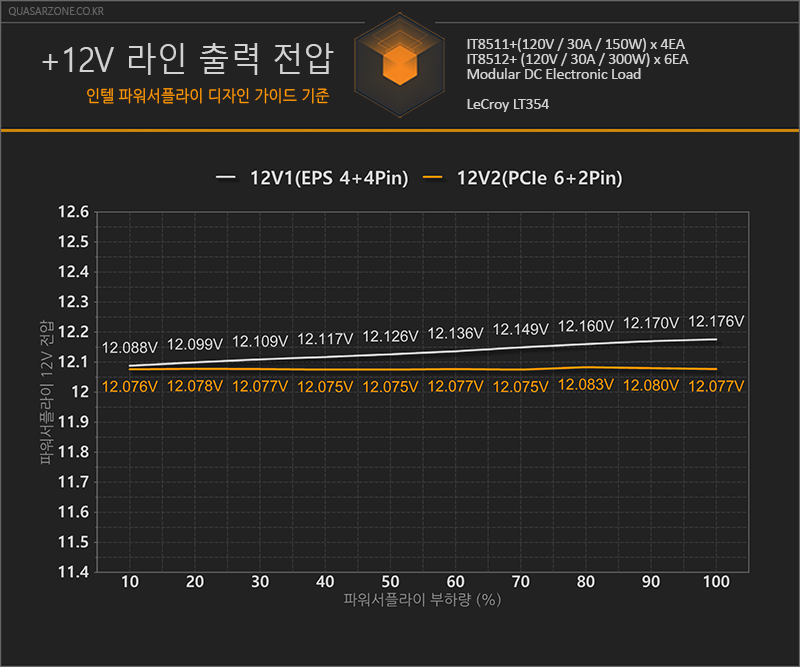Click the x-axis title '파워서플라이 부하량 (%)'
Image resolution: width=800 pixels, height=667 pixels.
click(x=422, y=600)
